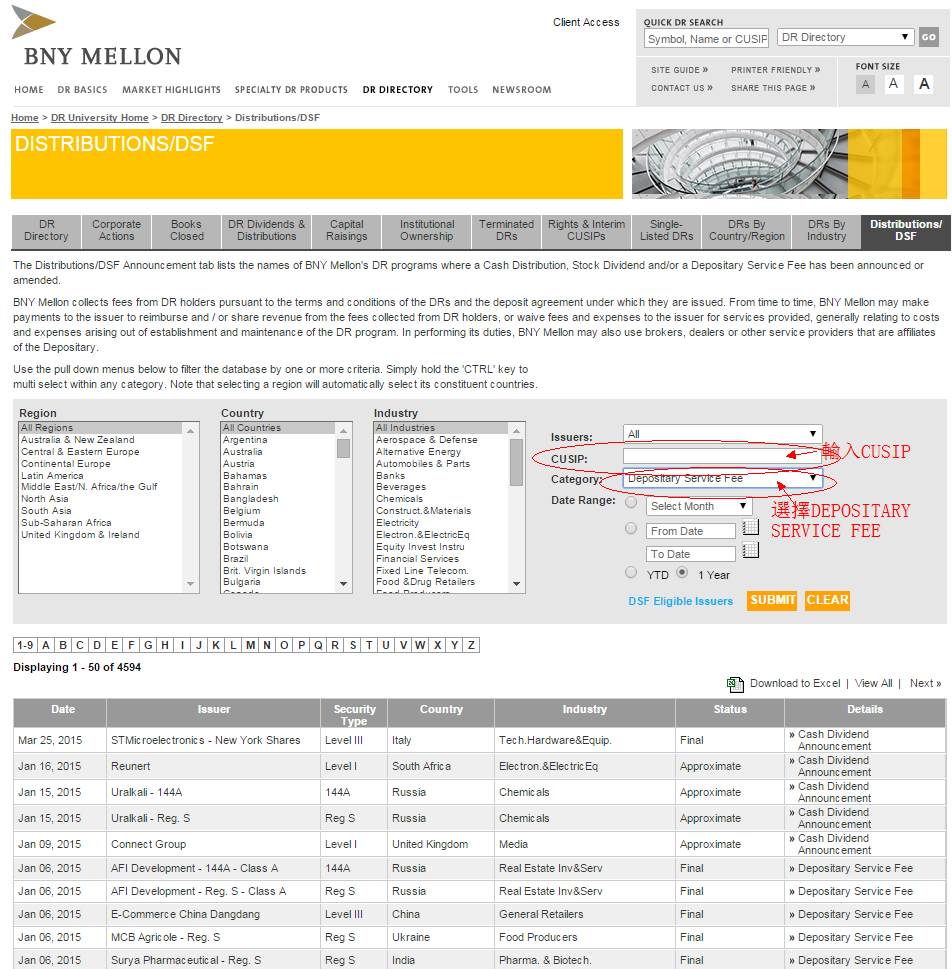Click the Home breadcrumb link
Image resolution: width=952 pixels, height=969 pixels.
(x=25, y=117)
